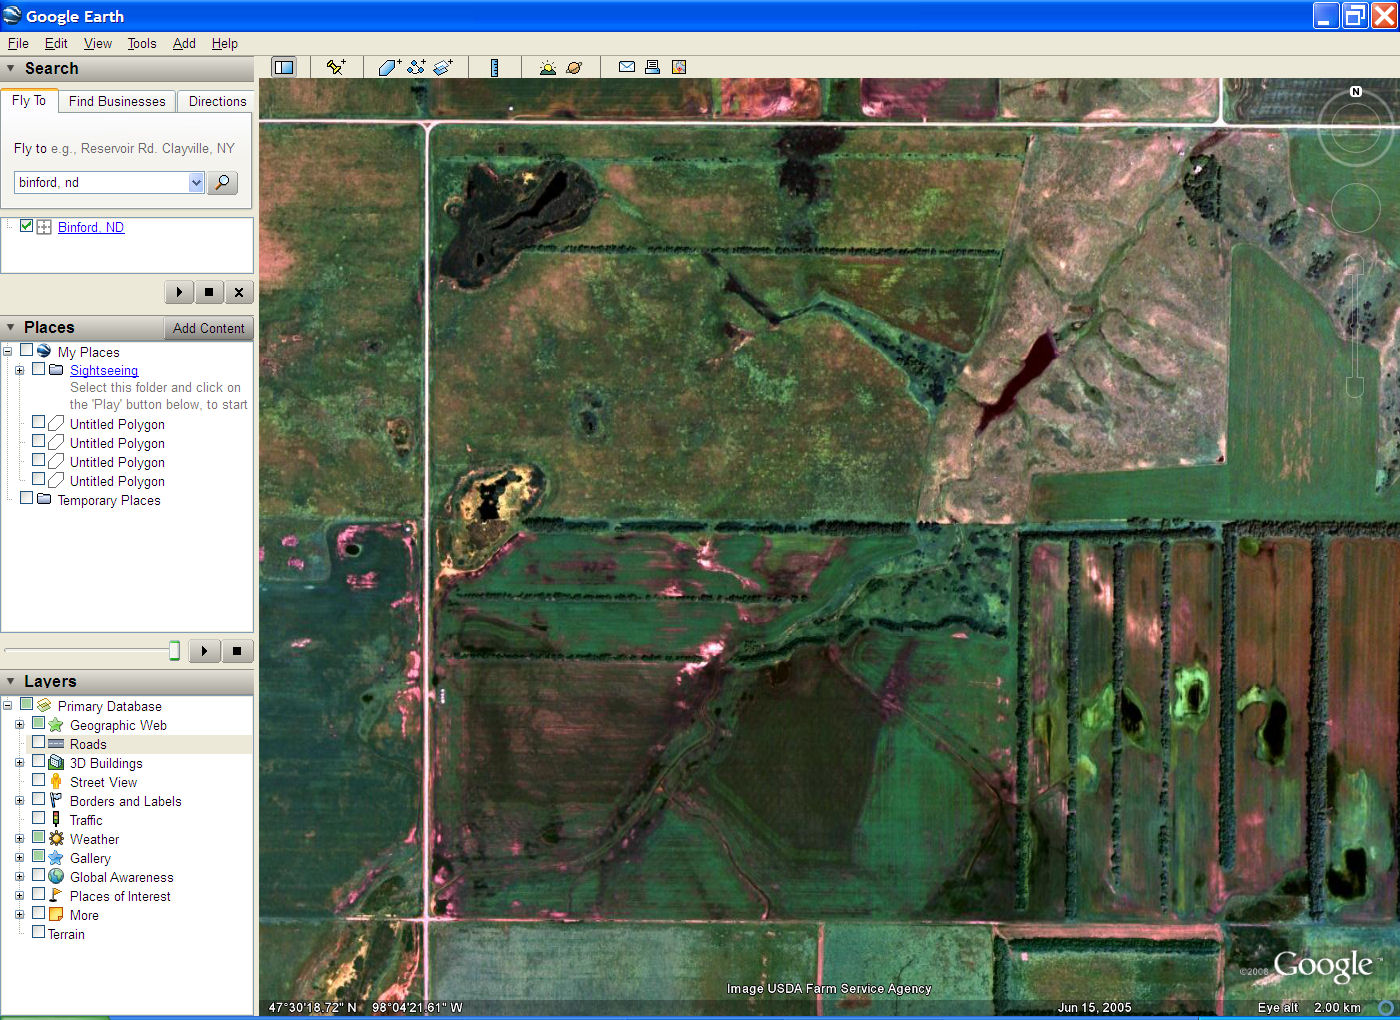
Task: Open the Edit menu
Action: tap(56, 43)
